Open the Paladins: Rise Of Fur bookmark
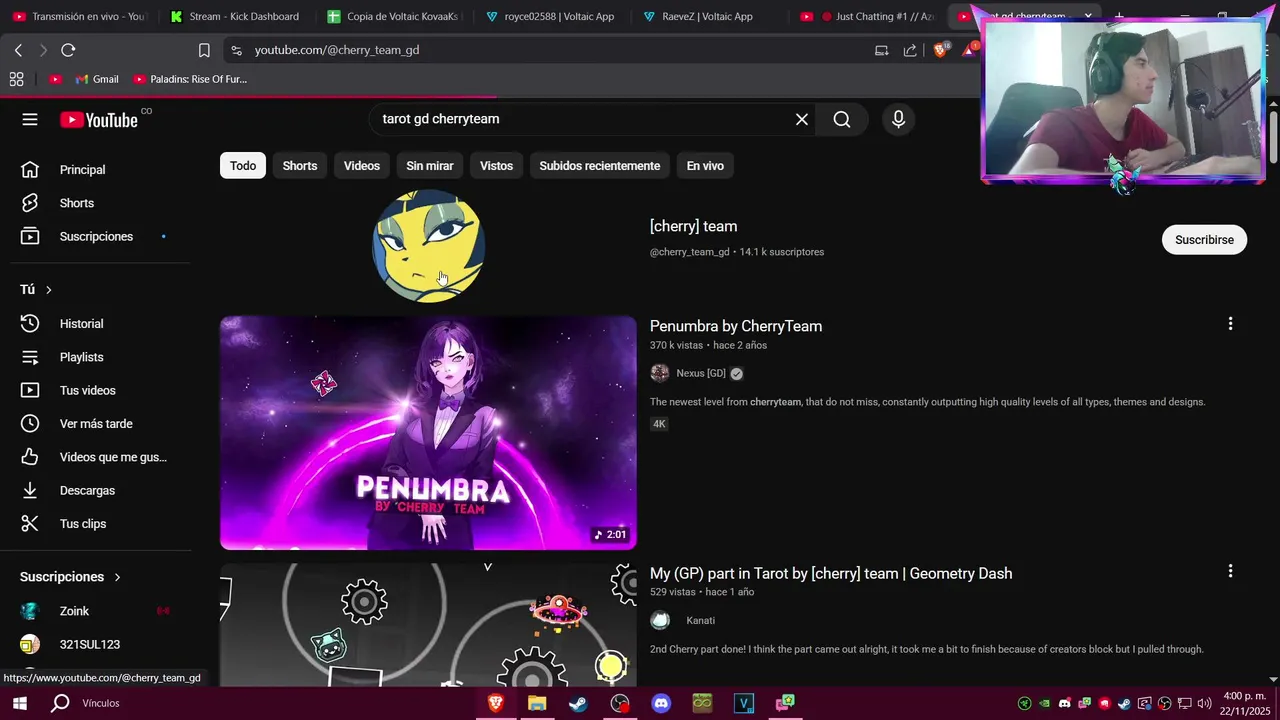 pos(190,79)
